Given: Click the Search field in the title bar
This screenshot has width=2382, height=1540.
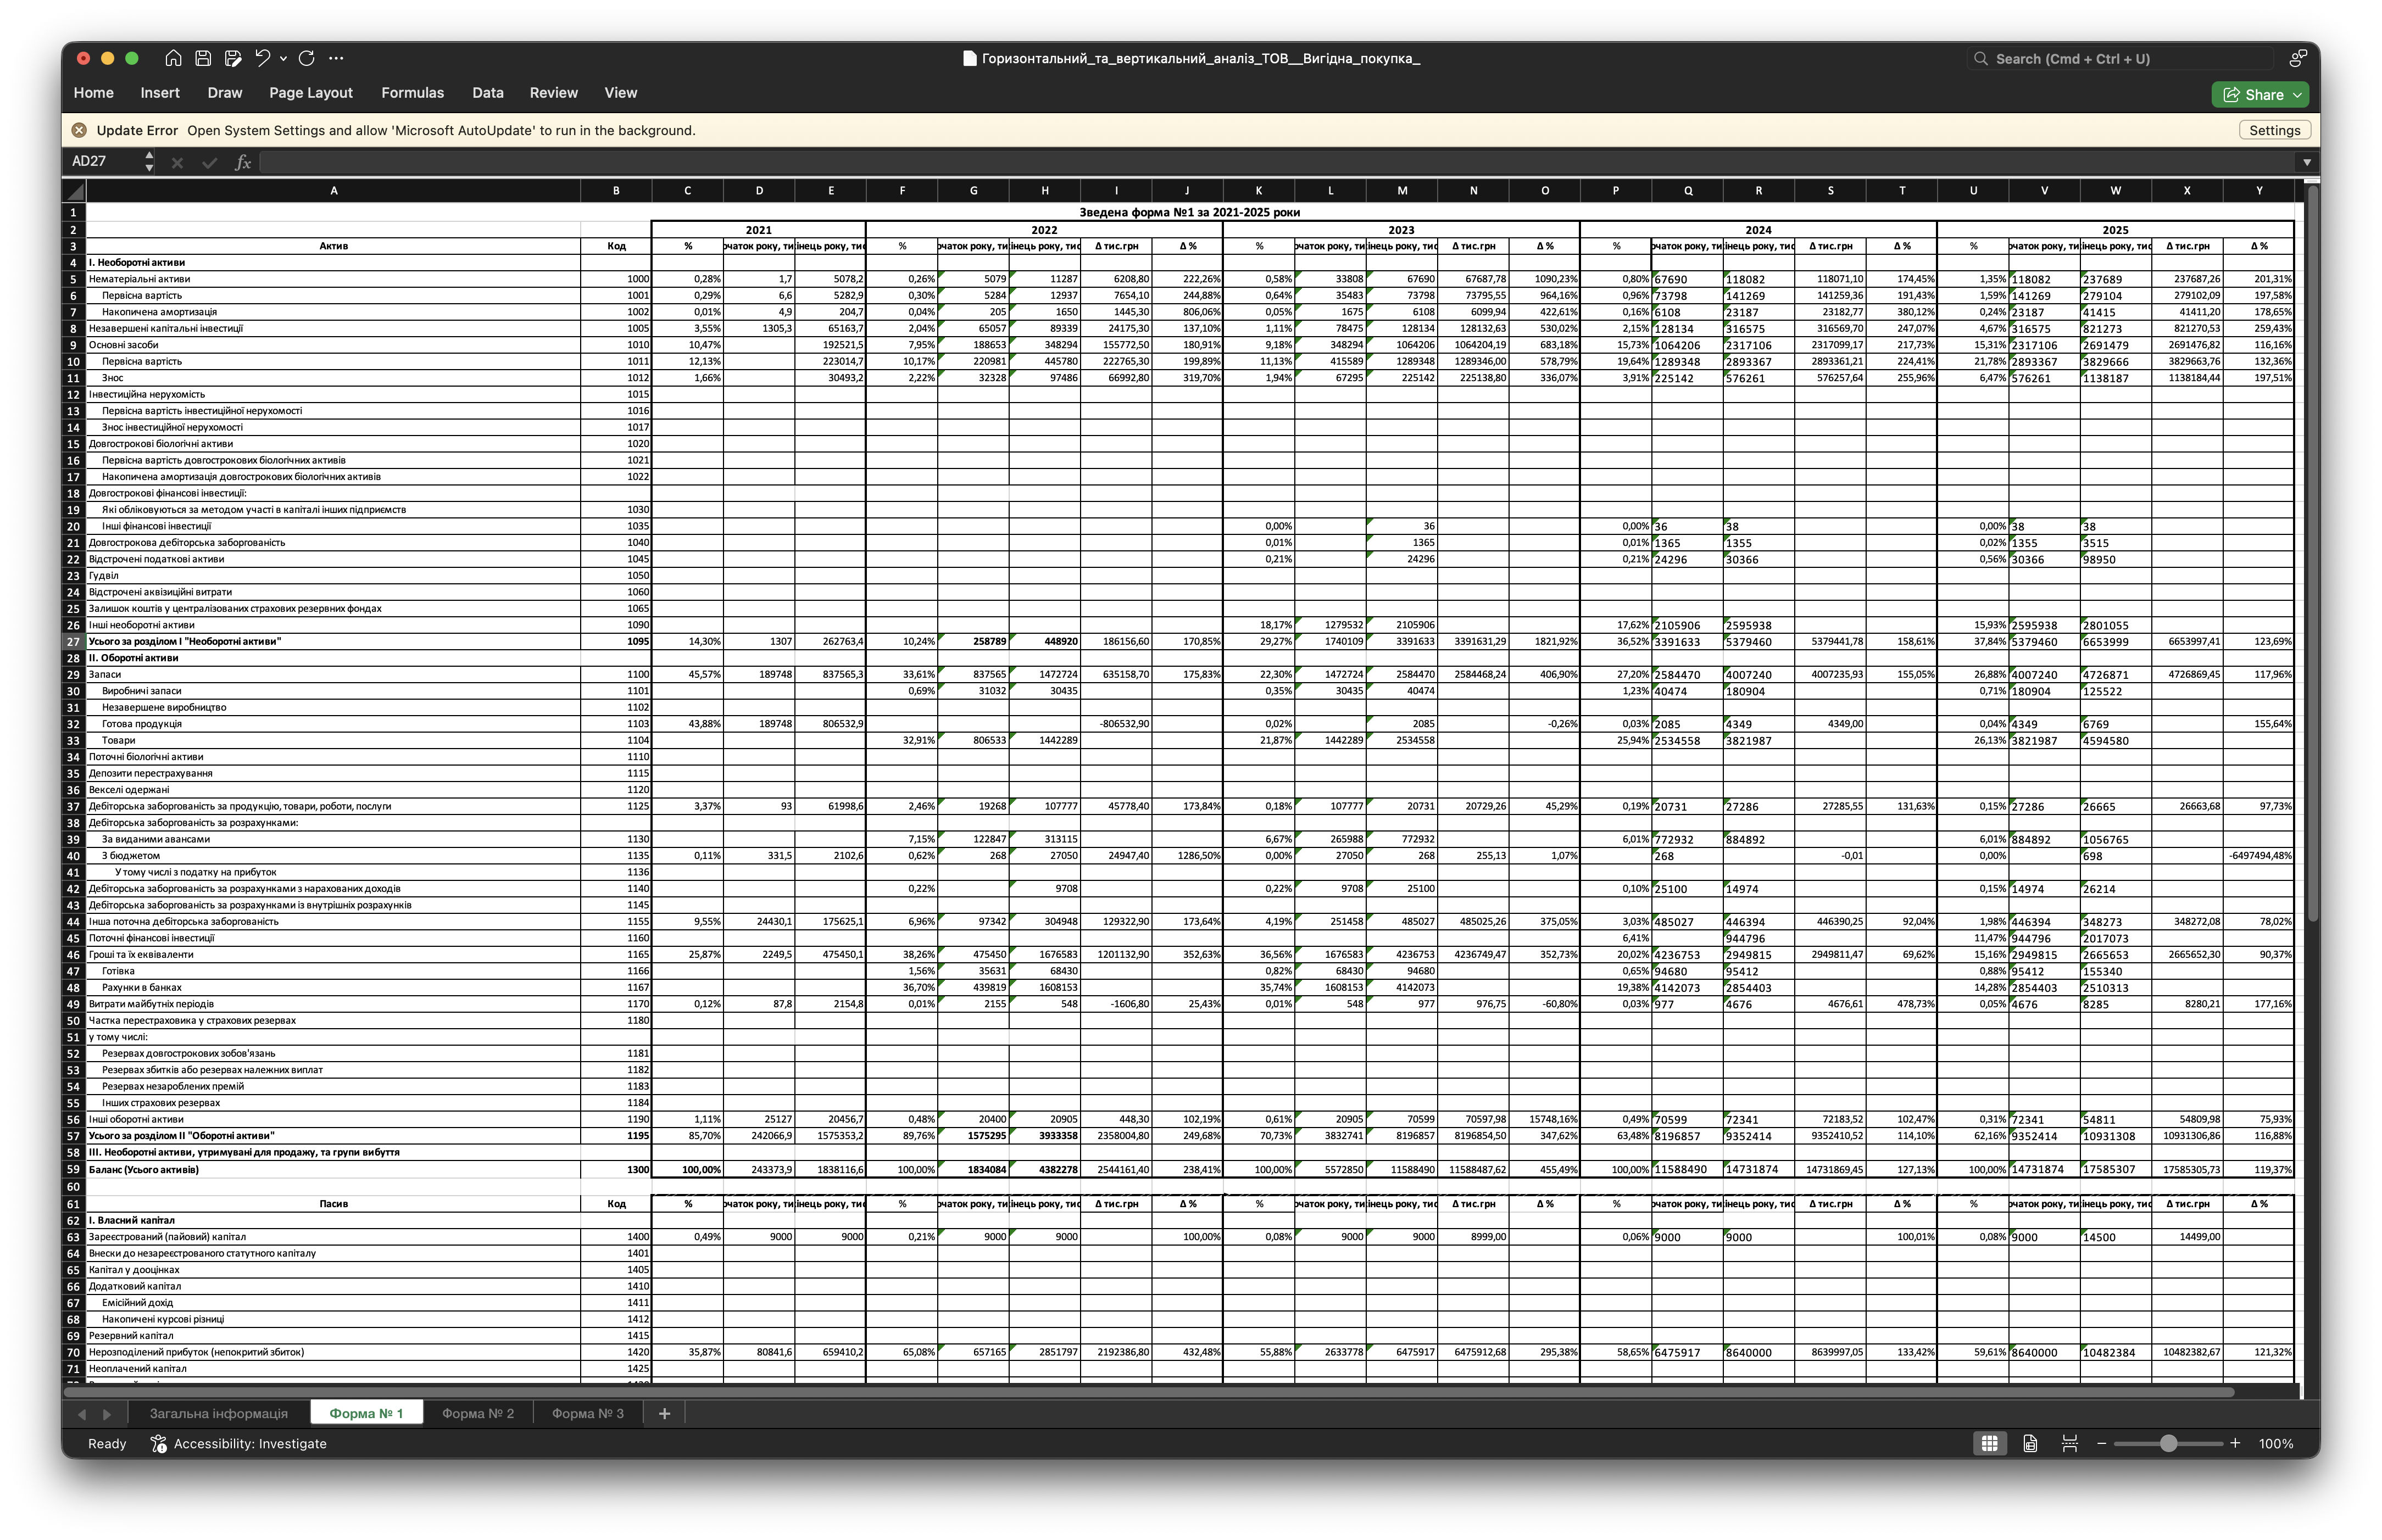Looking at the screenshot, I should tap(2120, 59).
